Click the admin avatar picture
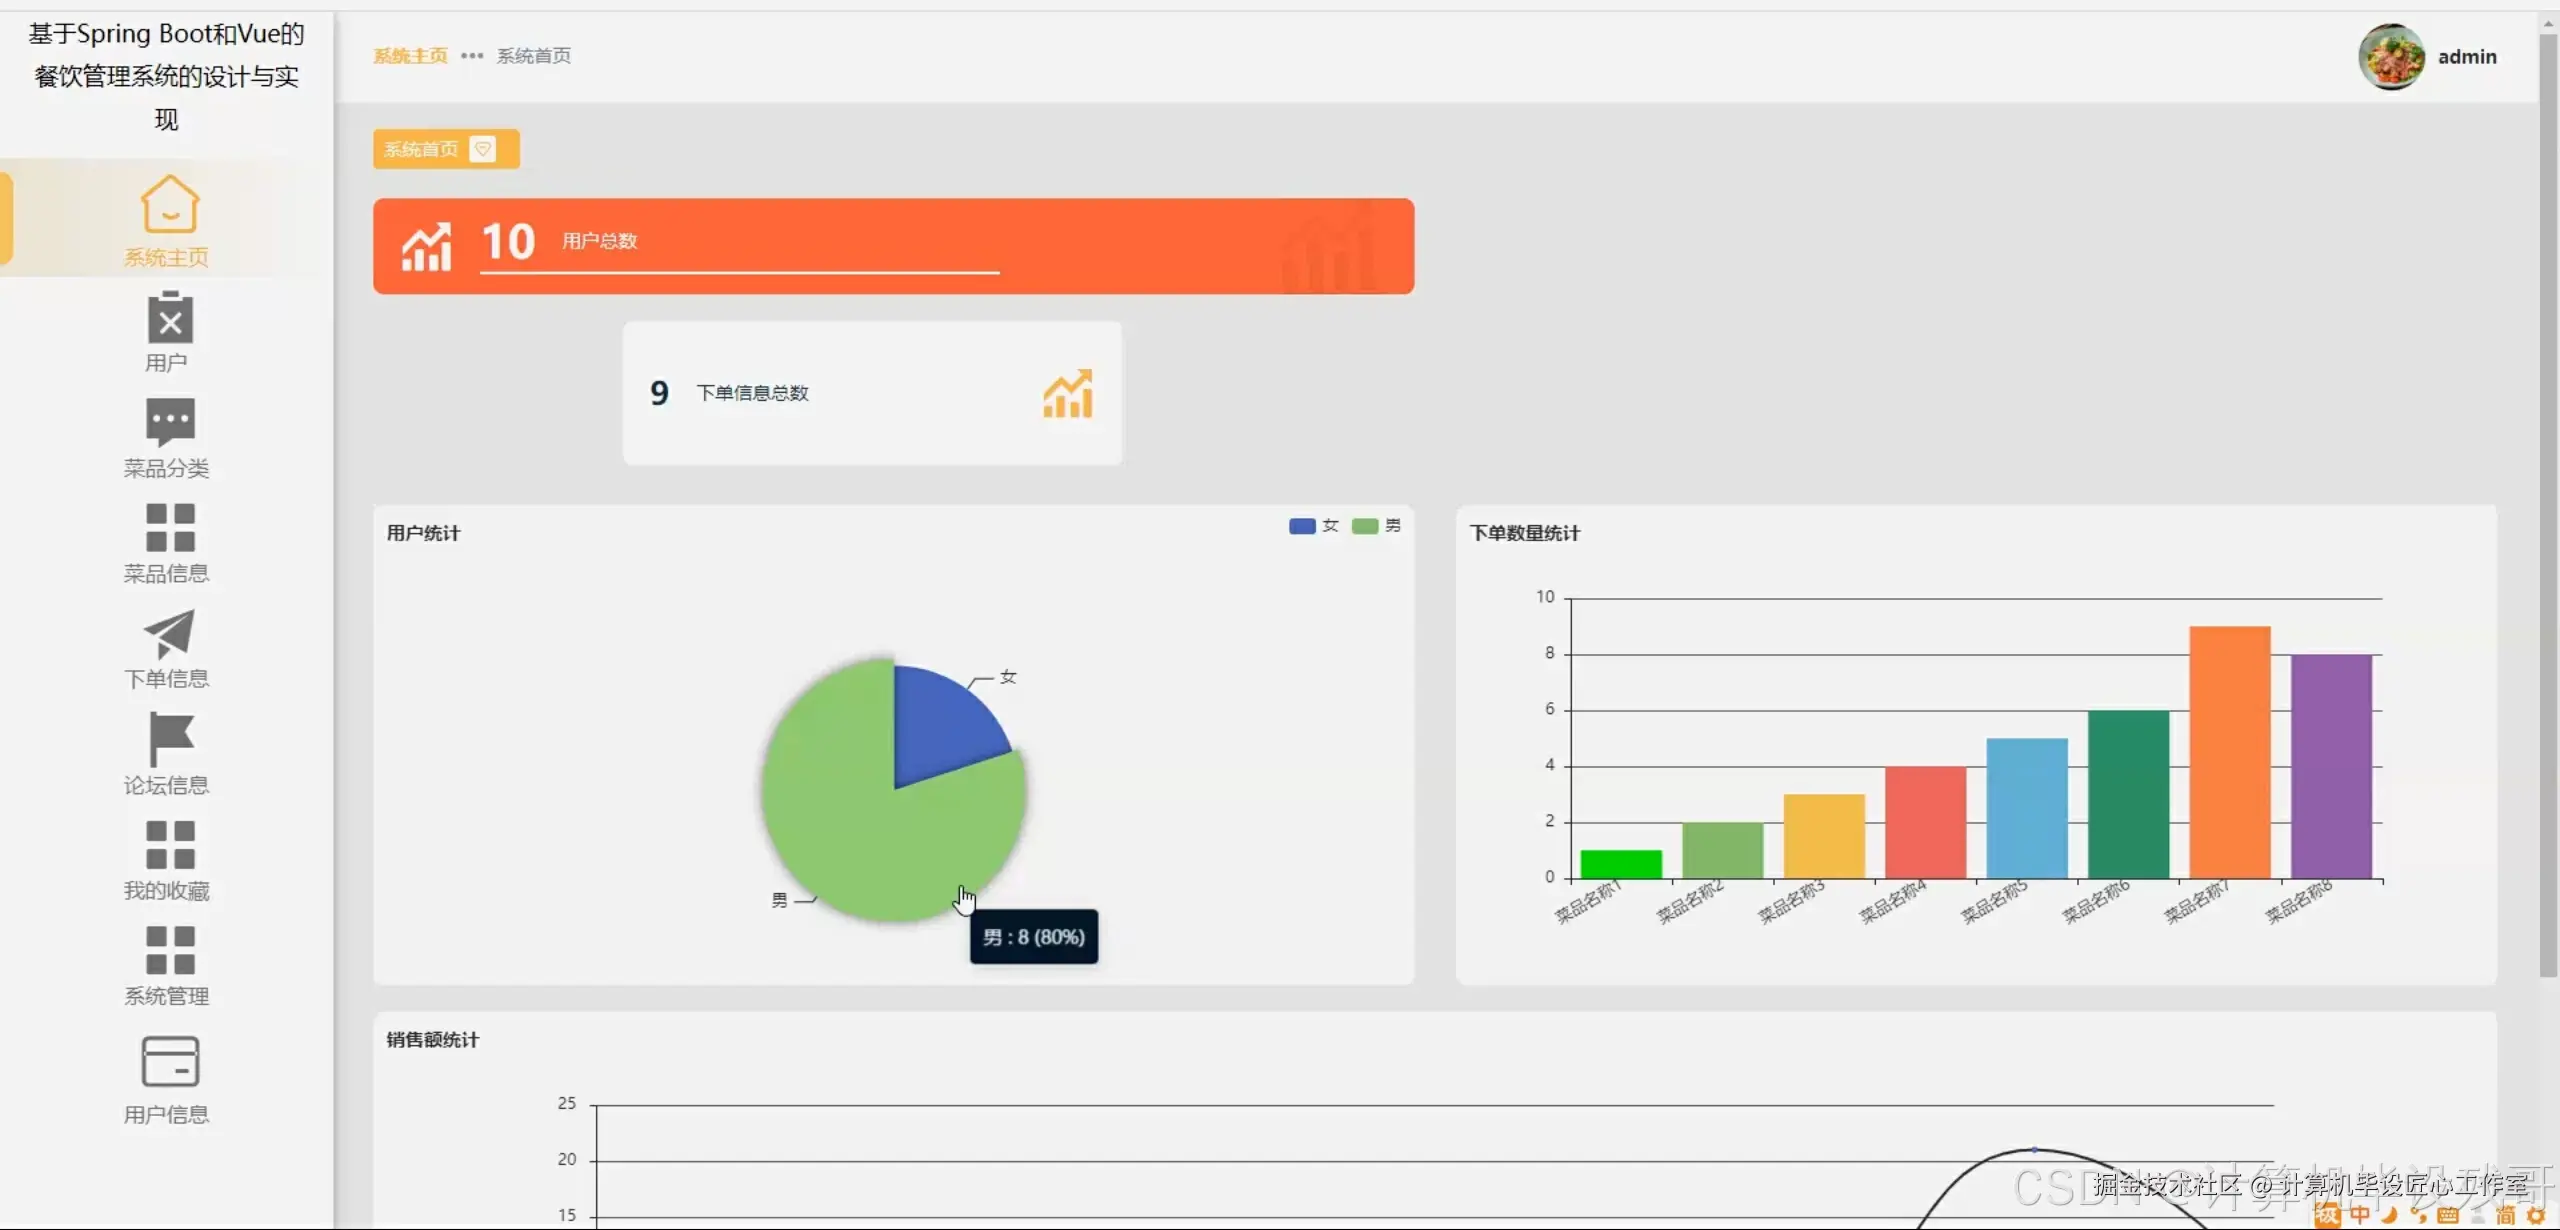Viewport: 2560px width, 1230px height. [x=2391, y=57]
